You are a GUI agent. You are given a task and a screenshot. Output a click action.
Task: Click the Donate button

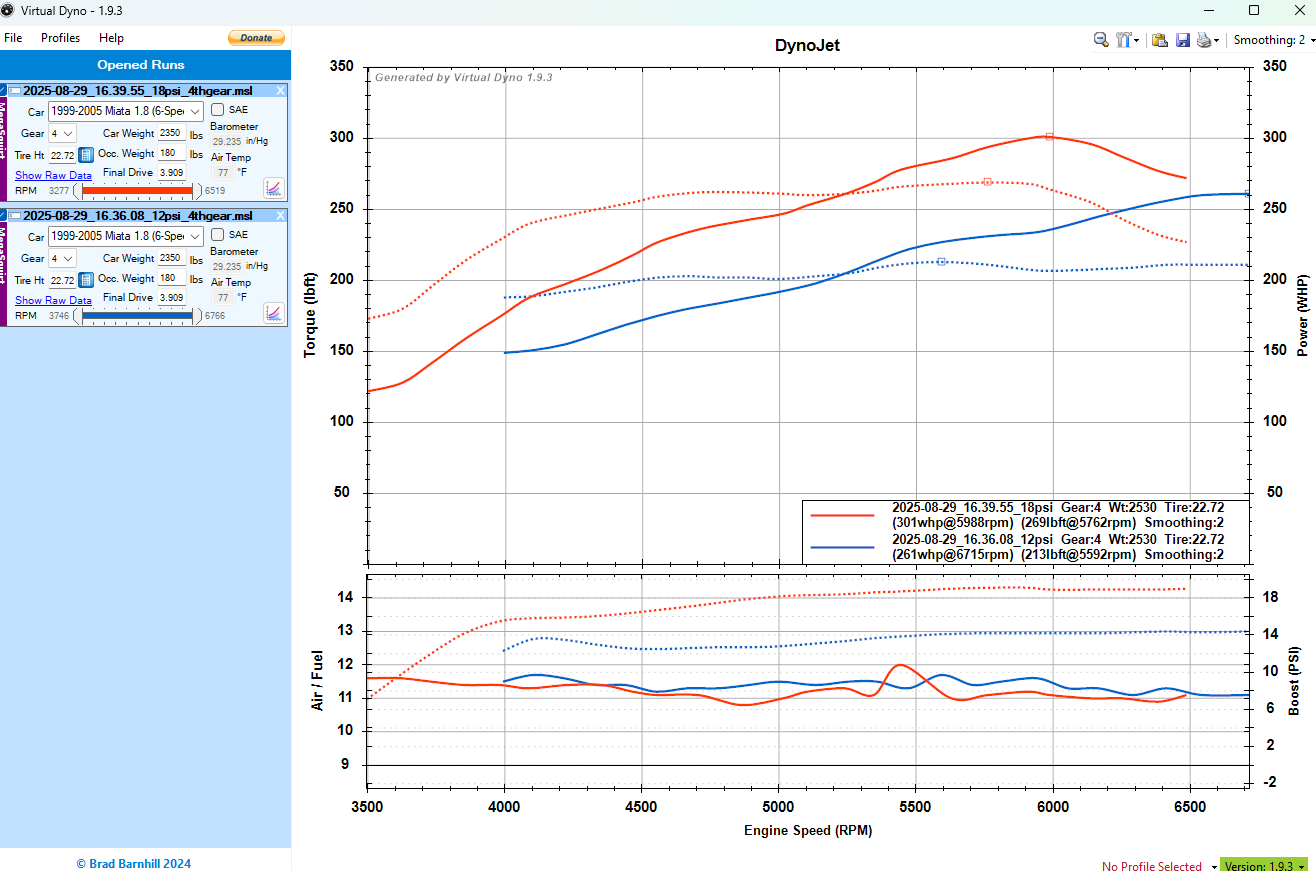point(256,38)
